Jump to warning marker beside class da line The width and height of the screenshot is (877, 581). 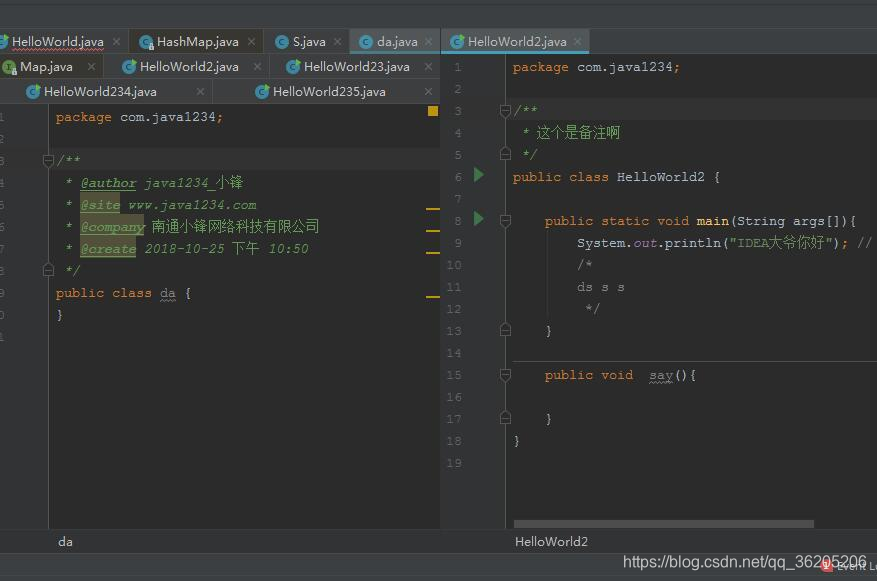tap(432, 297)
